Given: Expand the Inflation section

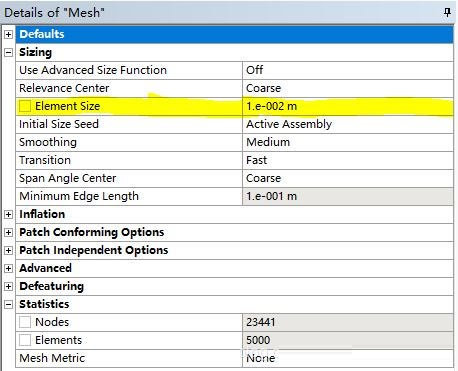Looking at the screenshot, I should pos(9,214).
